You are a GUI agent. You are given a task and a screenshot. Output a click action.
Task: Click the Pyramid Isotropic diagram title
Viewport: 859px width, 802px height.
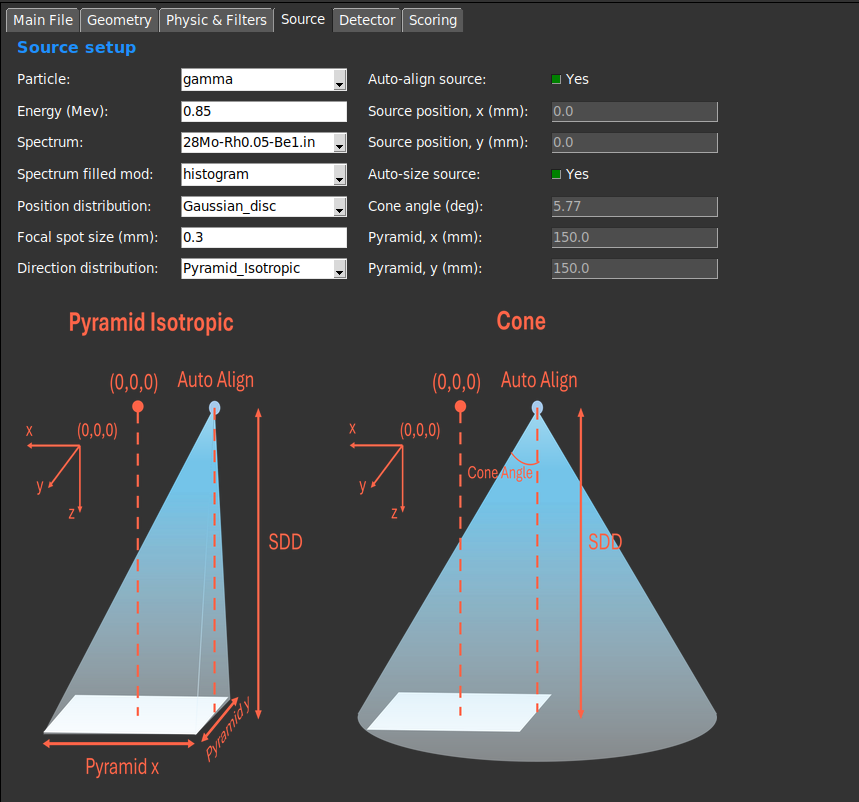click(x=151, y=322)
